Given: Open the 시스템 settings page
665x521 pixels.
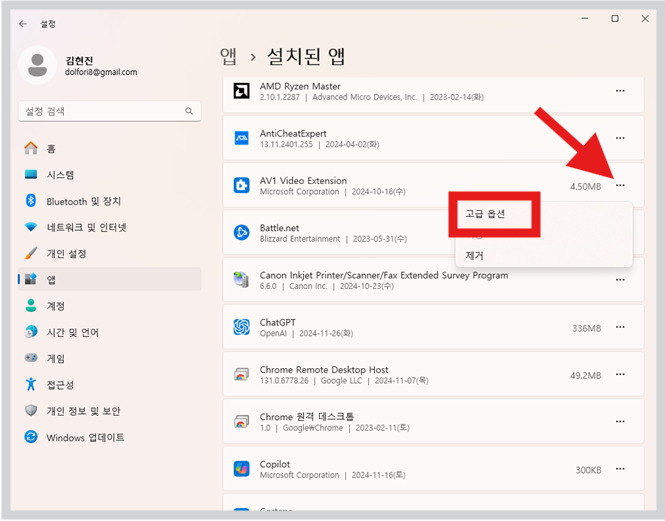Looking at the screenshot, I should 109,175.
